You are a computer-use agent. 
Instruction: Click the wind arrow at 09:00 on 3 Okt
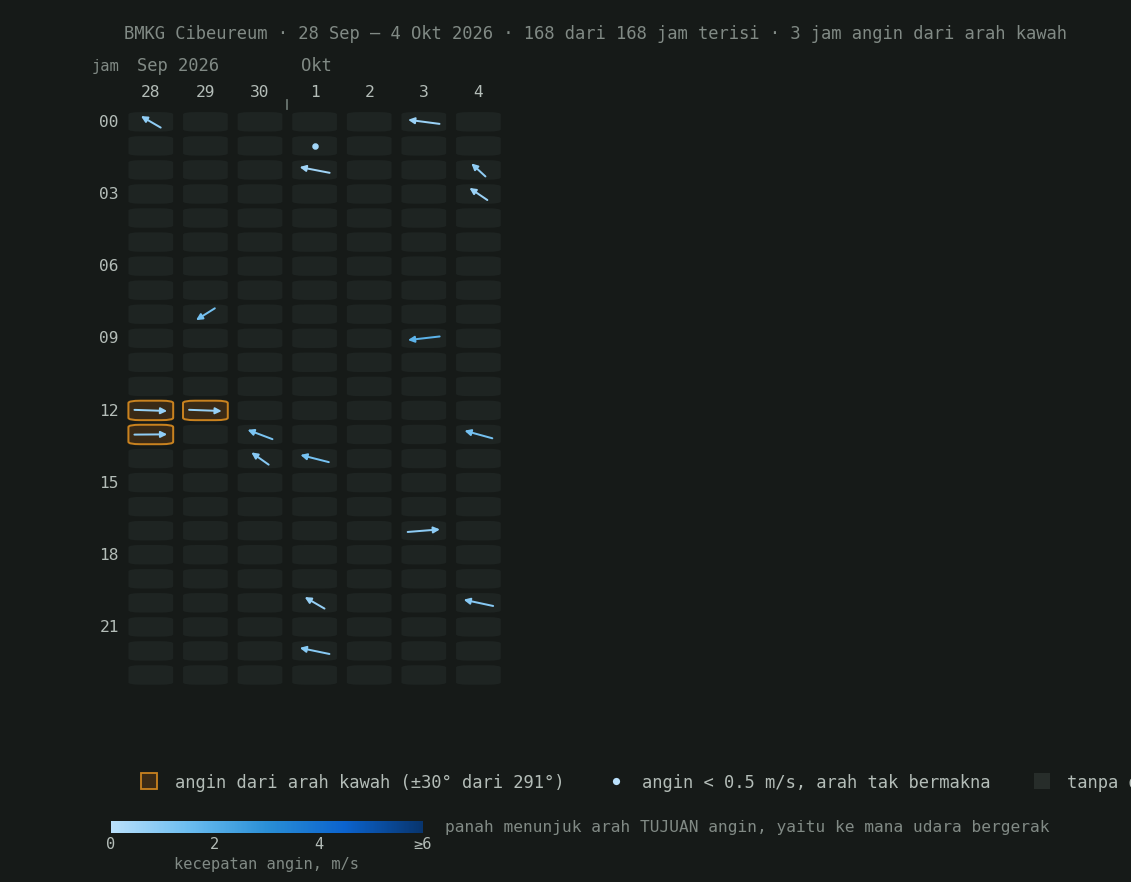point(424,338)
